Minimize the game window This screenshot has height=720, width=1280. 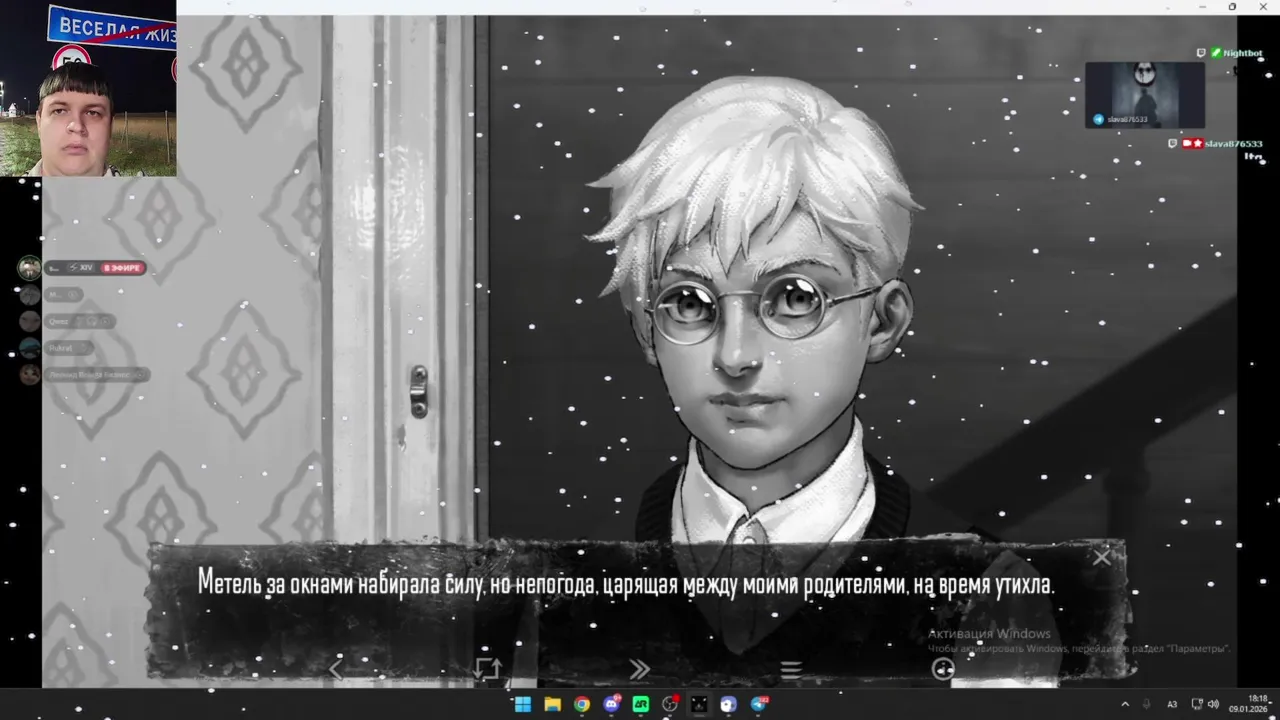click(x=1203, y=7)
